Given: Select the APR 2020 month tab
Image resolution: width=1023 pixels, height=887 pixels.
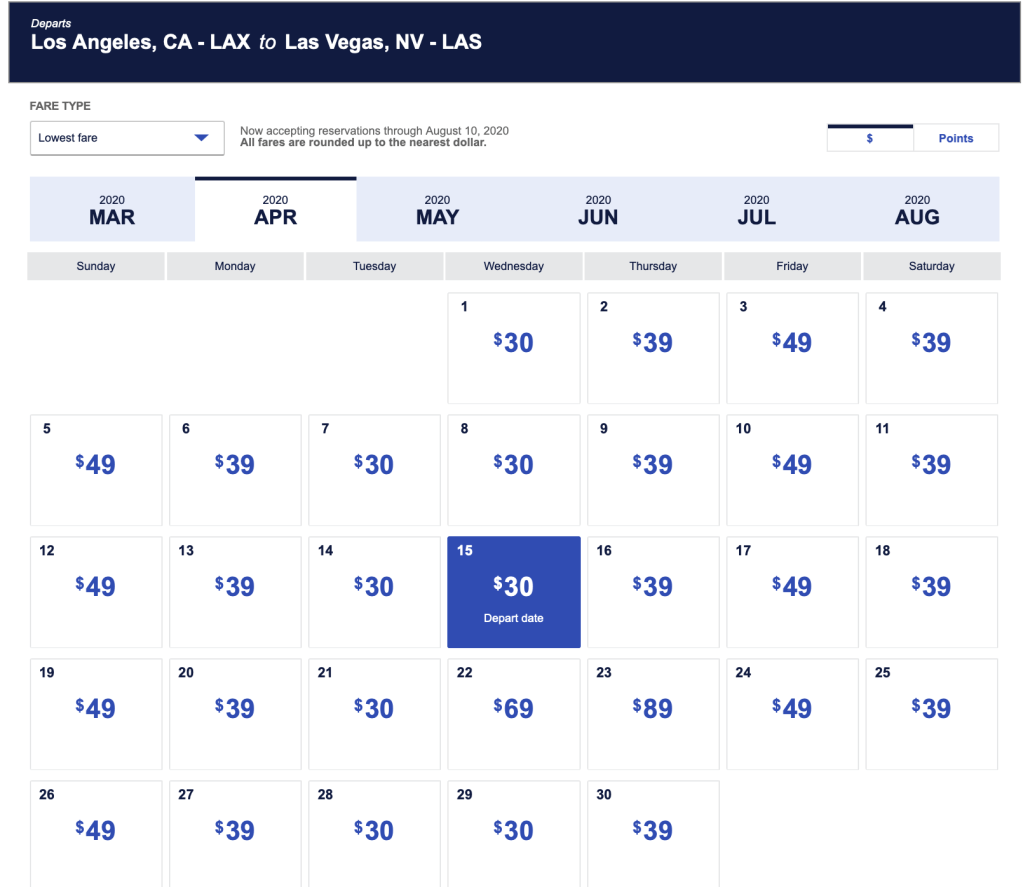Looking at the screenshot, I should 275,210.
